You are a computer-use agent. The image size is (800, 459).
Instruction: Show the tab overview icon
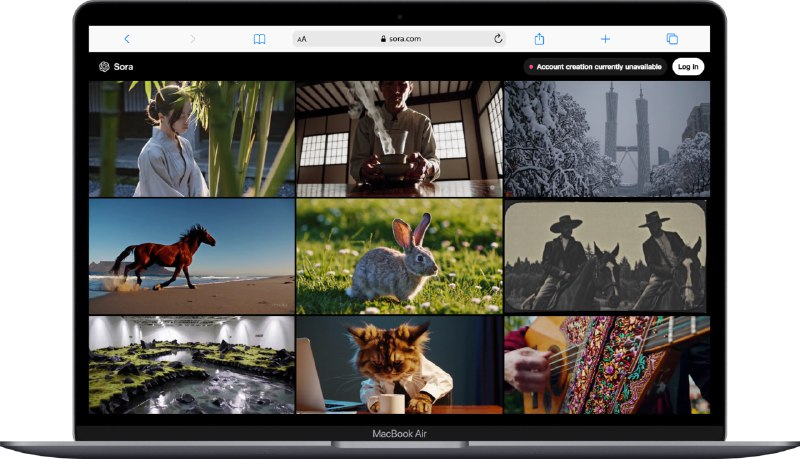click(672, 39)
